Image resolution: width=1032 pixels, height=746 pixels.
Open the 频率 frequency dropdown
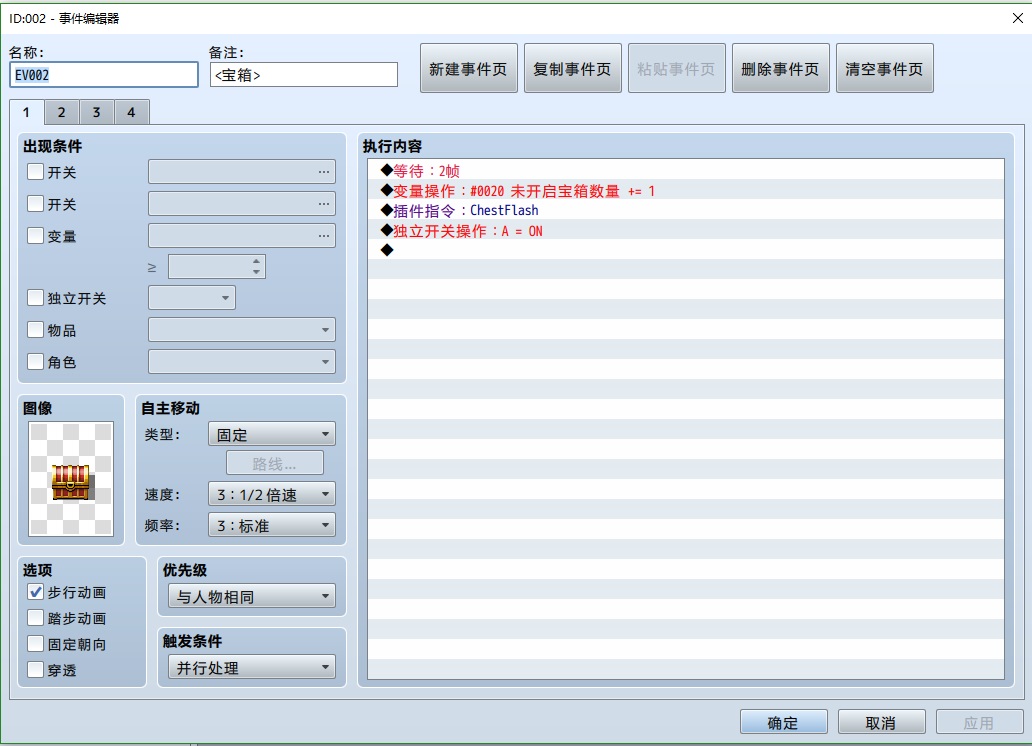click(272, 525)
